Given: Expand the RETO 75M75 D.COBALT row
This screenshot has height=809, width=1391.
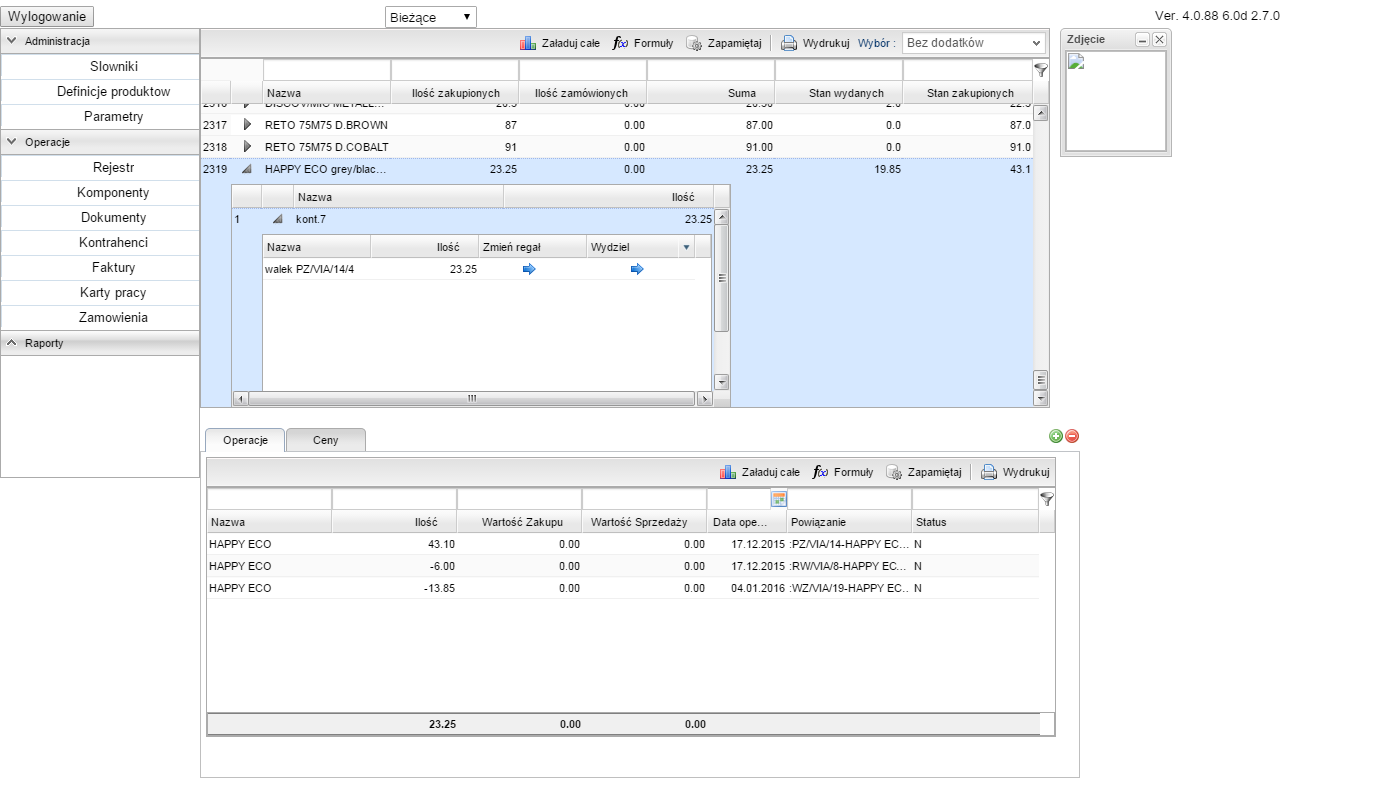Looking at the screenshot, I should coord(247,147).
